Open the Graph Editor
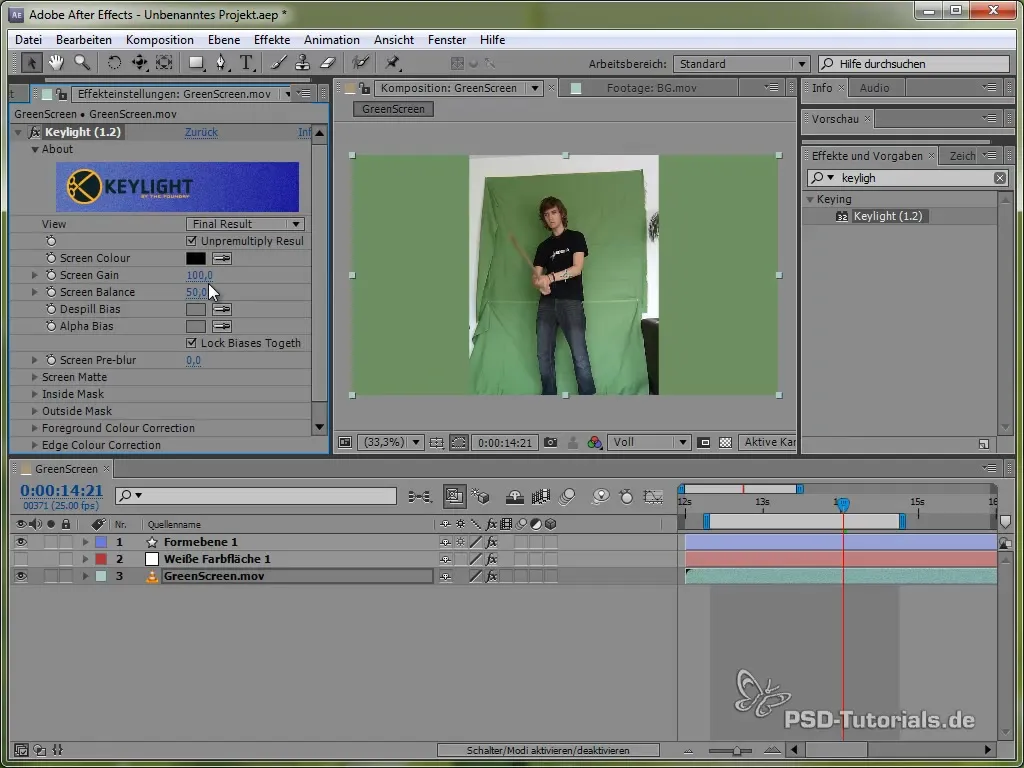The height and width of the screenshot is (768, 1024). coord(653,497)
